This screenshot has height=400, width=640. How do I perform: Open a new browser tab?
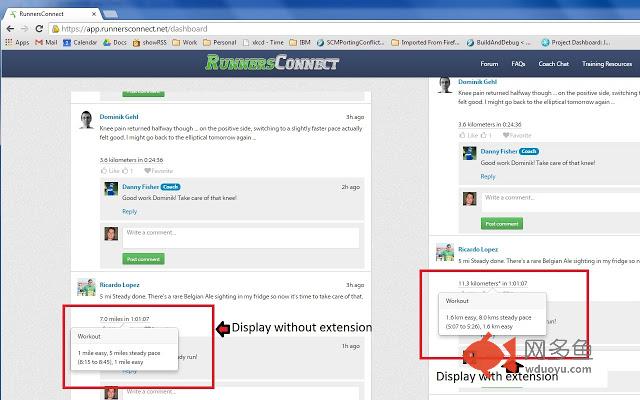(x=110, y=14)
